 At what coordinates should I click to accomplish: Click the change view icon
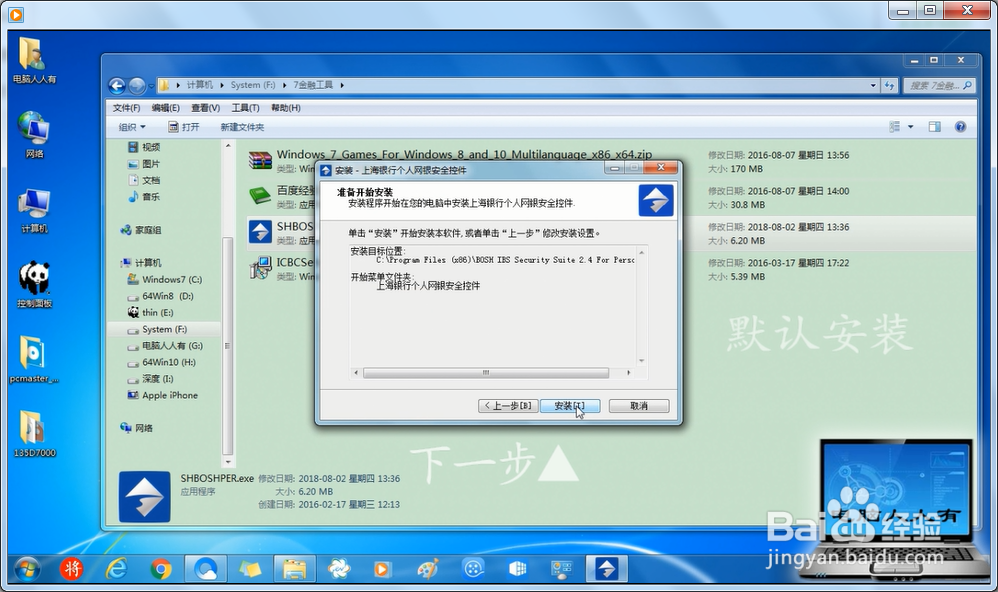[894, 127]
